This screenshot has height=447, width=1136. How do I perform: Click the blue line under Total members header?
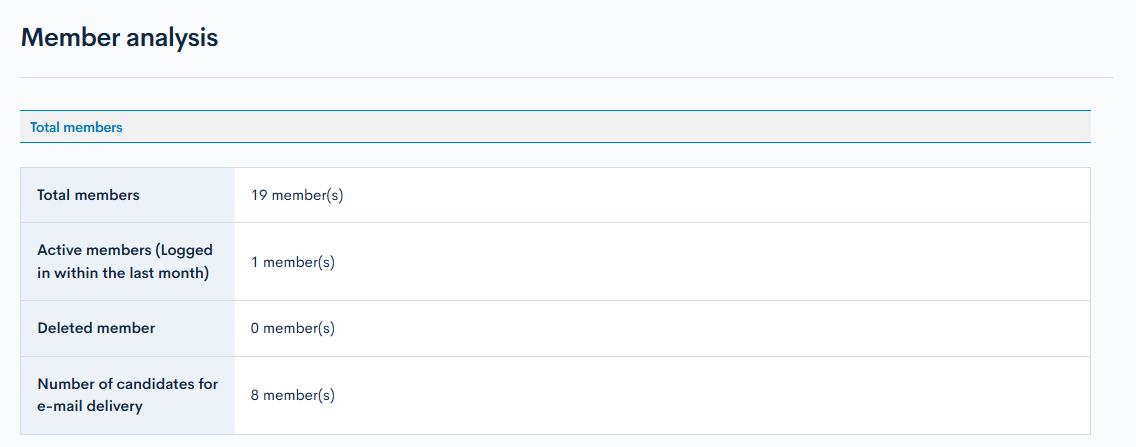coord(555,142)
